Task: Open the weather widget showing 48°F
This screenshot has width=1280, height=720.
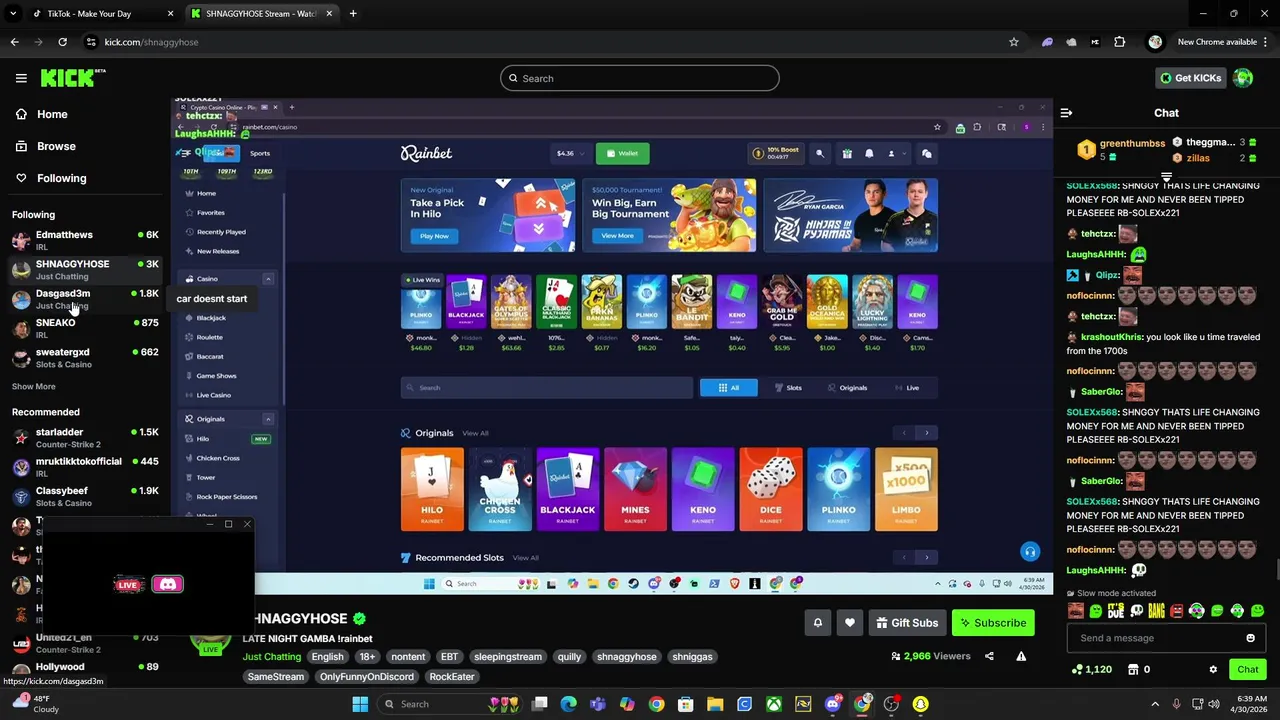Action: coord(34,704)
